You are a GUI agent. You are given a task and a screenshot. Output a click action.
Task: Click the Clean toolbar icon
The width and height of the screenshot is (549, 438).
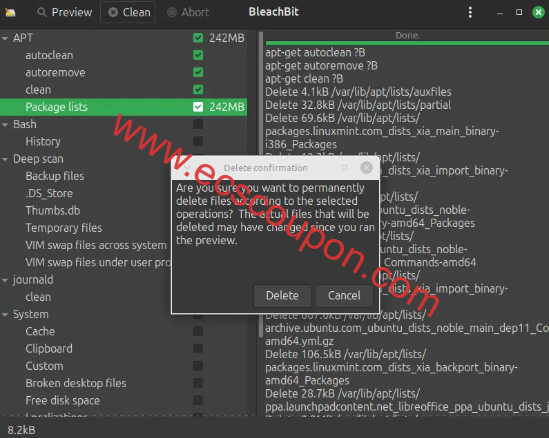113,13
